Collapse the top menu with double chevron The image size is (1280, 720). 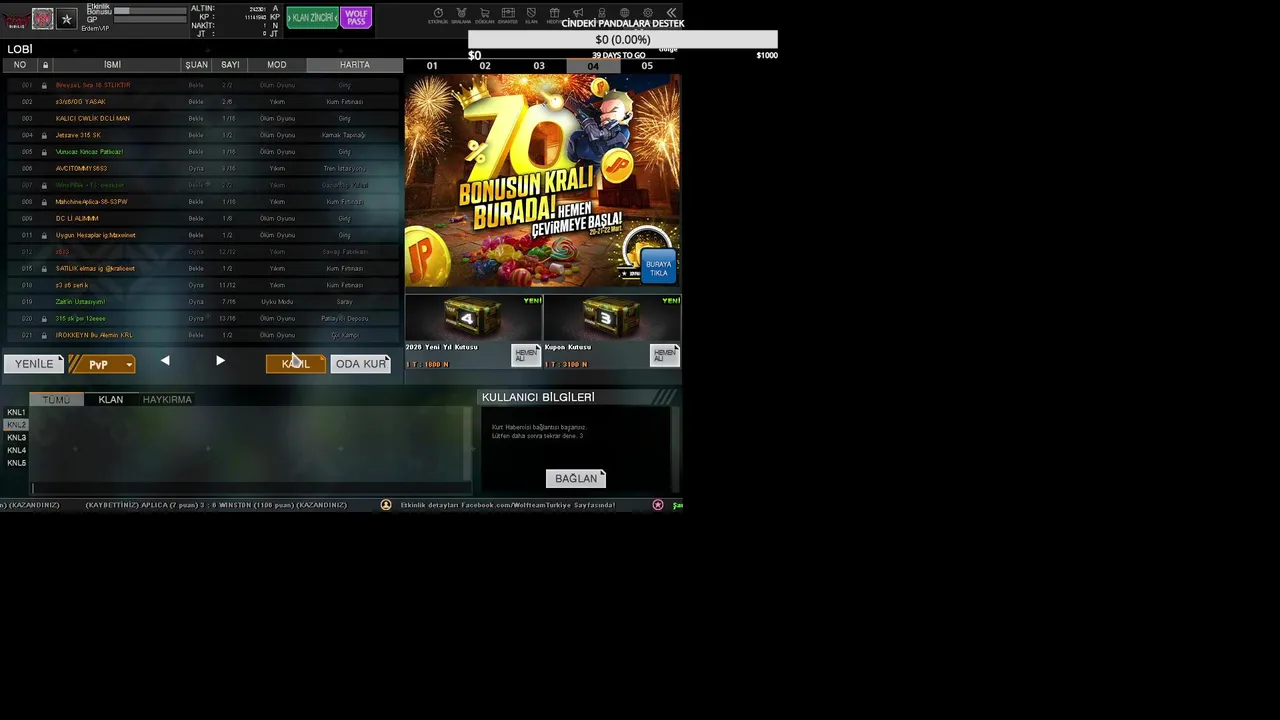click(x=671, y=13)
